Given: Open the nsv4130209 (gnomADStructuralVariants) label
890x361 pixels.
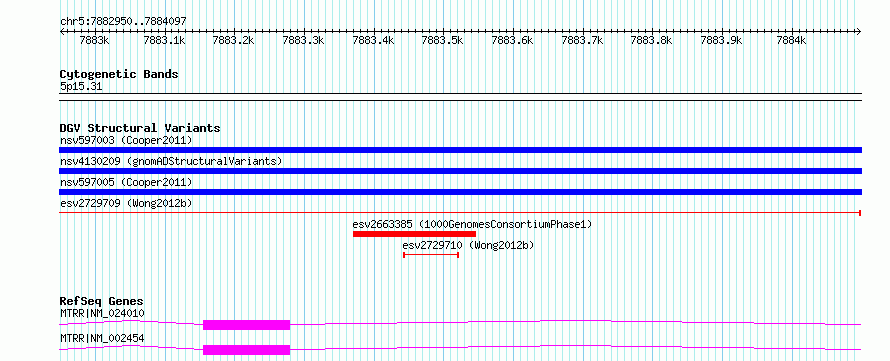Looking at the screenshot, I should tap(171, 161).
